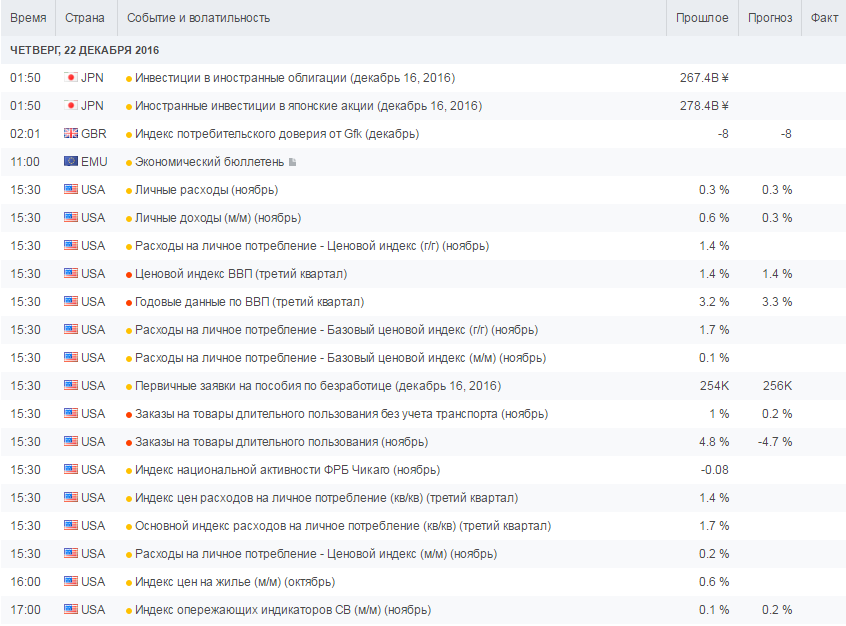The height and width of the screenshot is (626, 846).
Task: Click the Прошлое column header
Action: tap(702, 18)
